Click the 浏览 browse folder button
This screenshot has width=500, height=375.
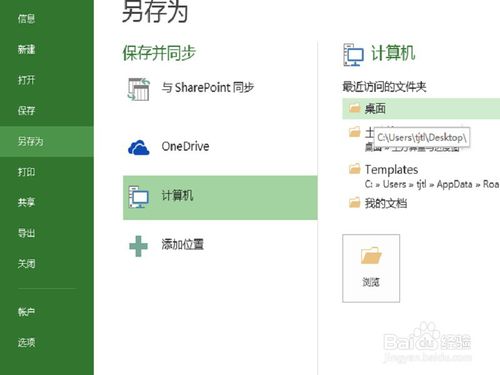click(x=371, y=268)
